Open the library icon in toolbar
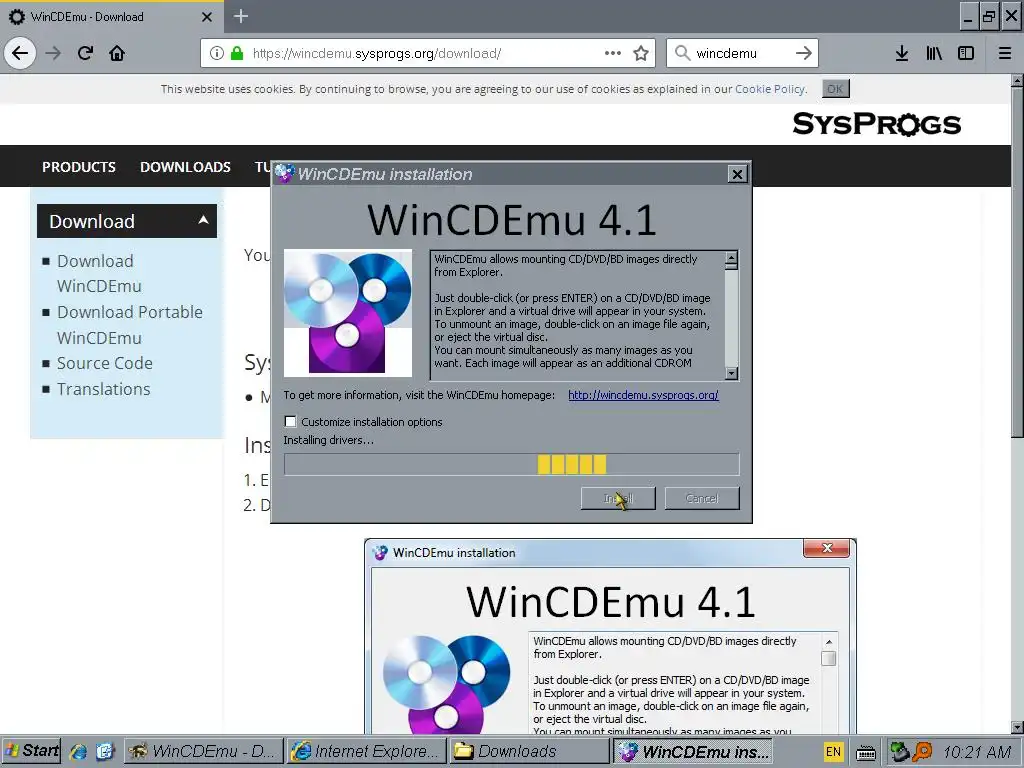Image resolution: width=1024 pixels, height=768 pixels. (934, 53)
